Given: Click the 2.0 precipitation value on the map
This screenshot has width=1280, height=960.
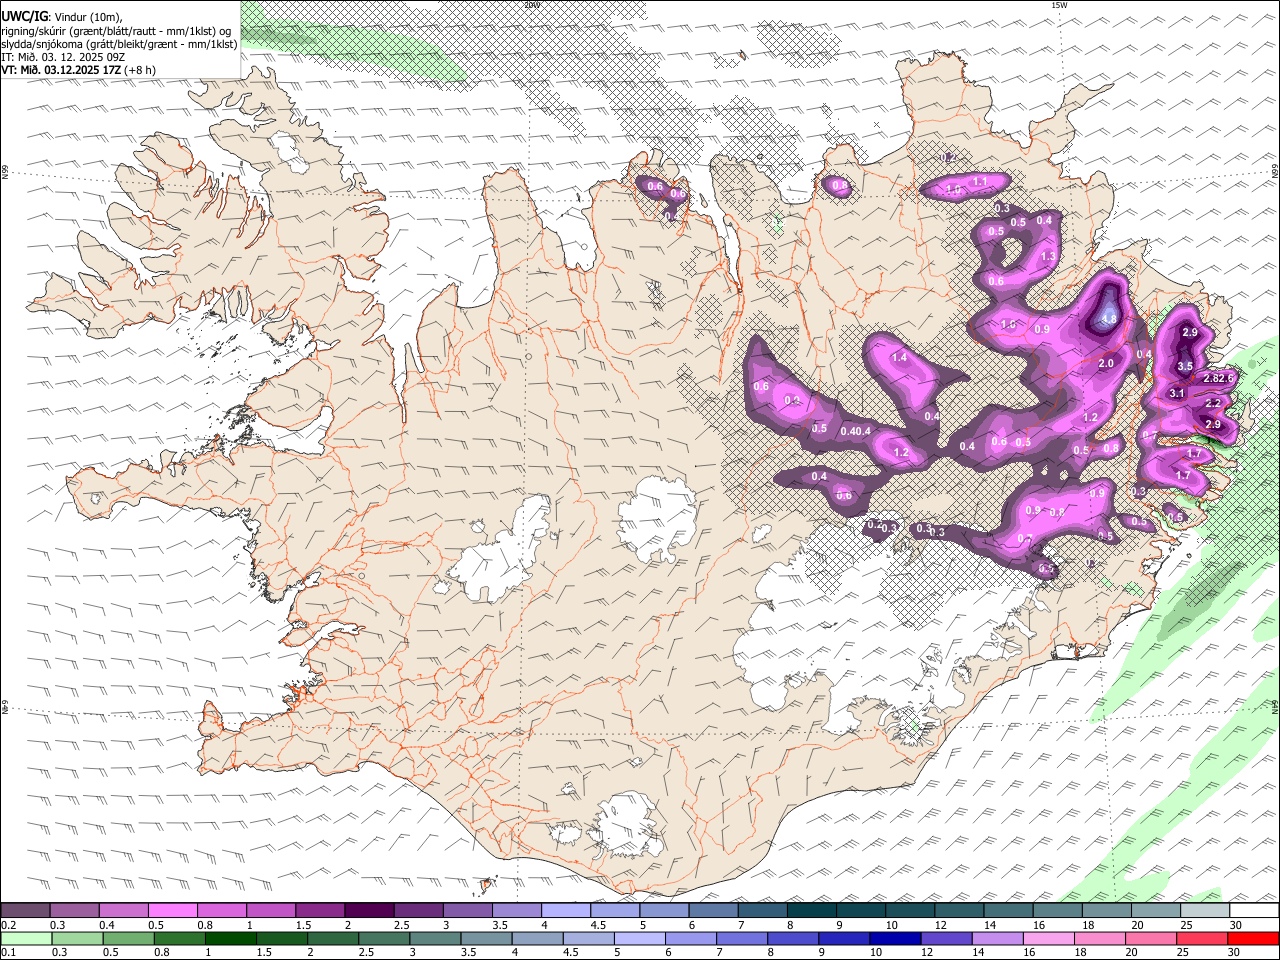Looking at the screenshot, I should (1106, 364).
